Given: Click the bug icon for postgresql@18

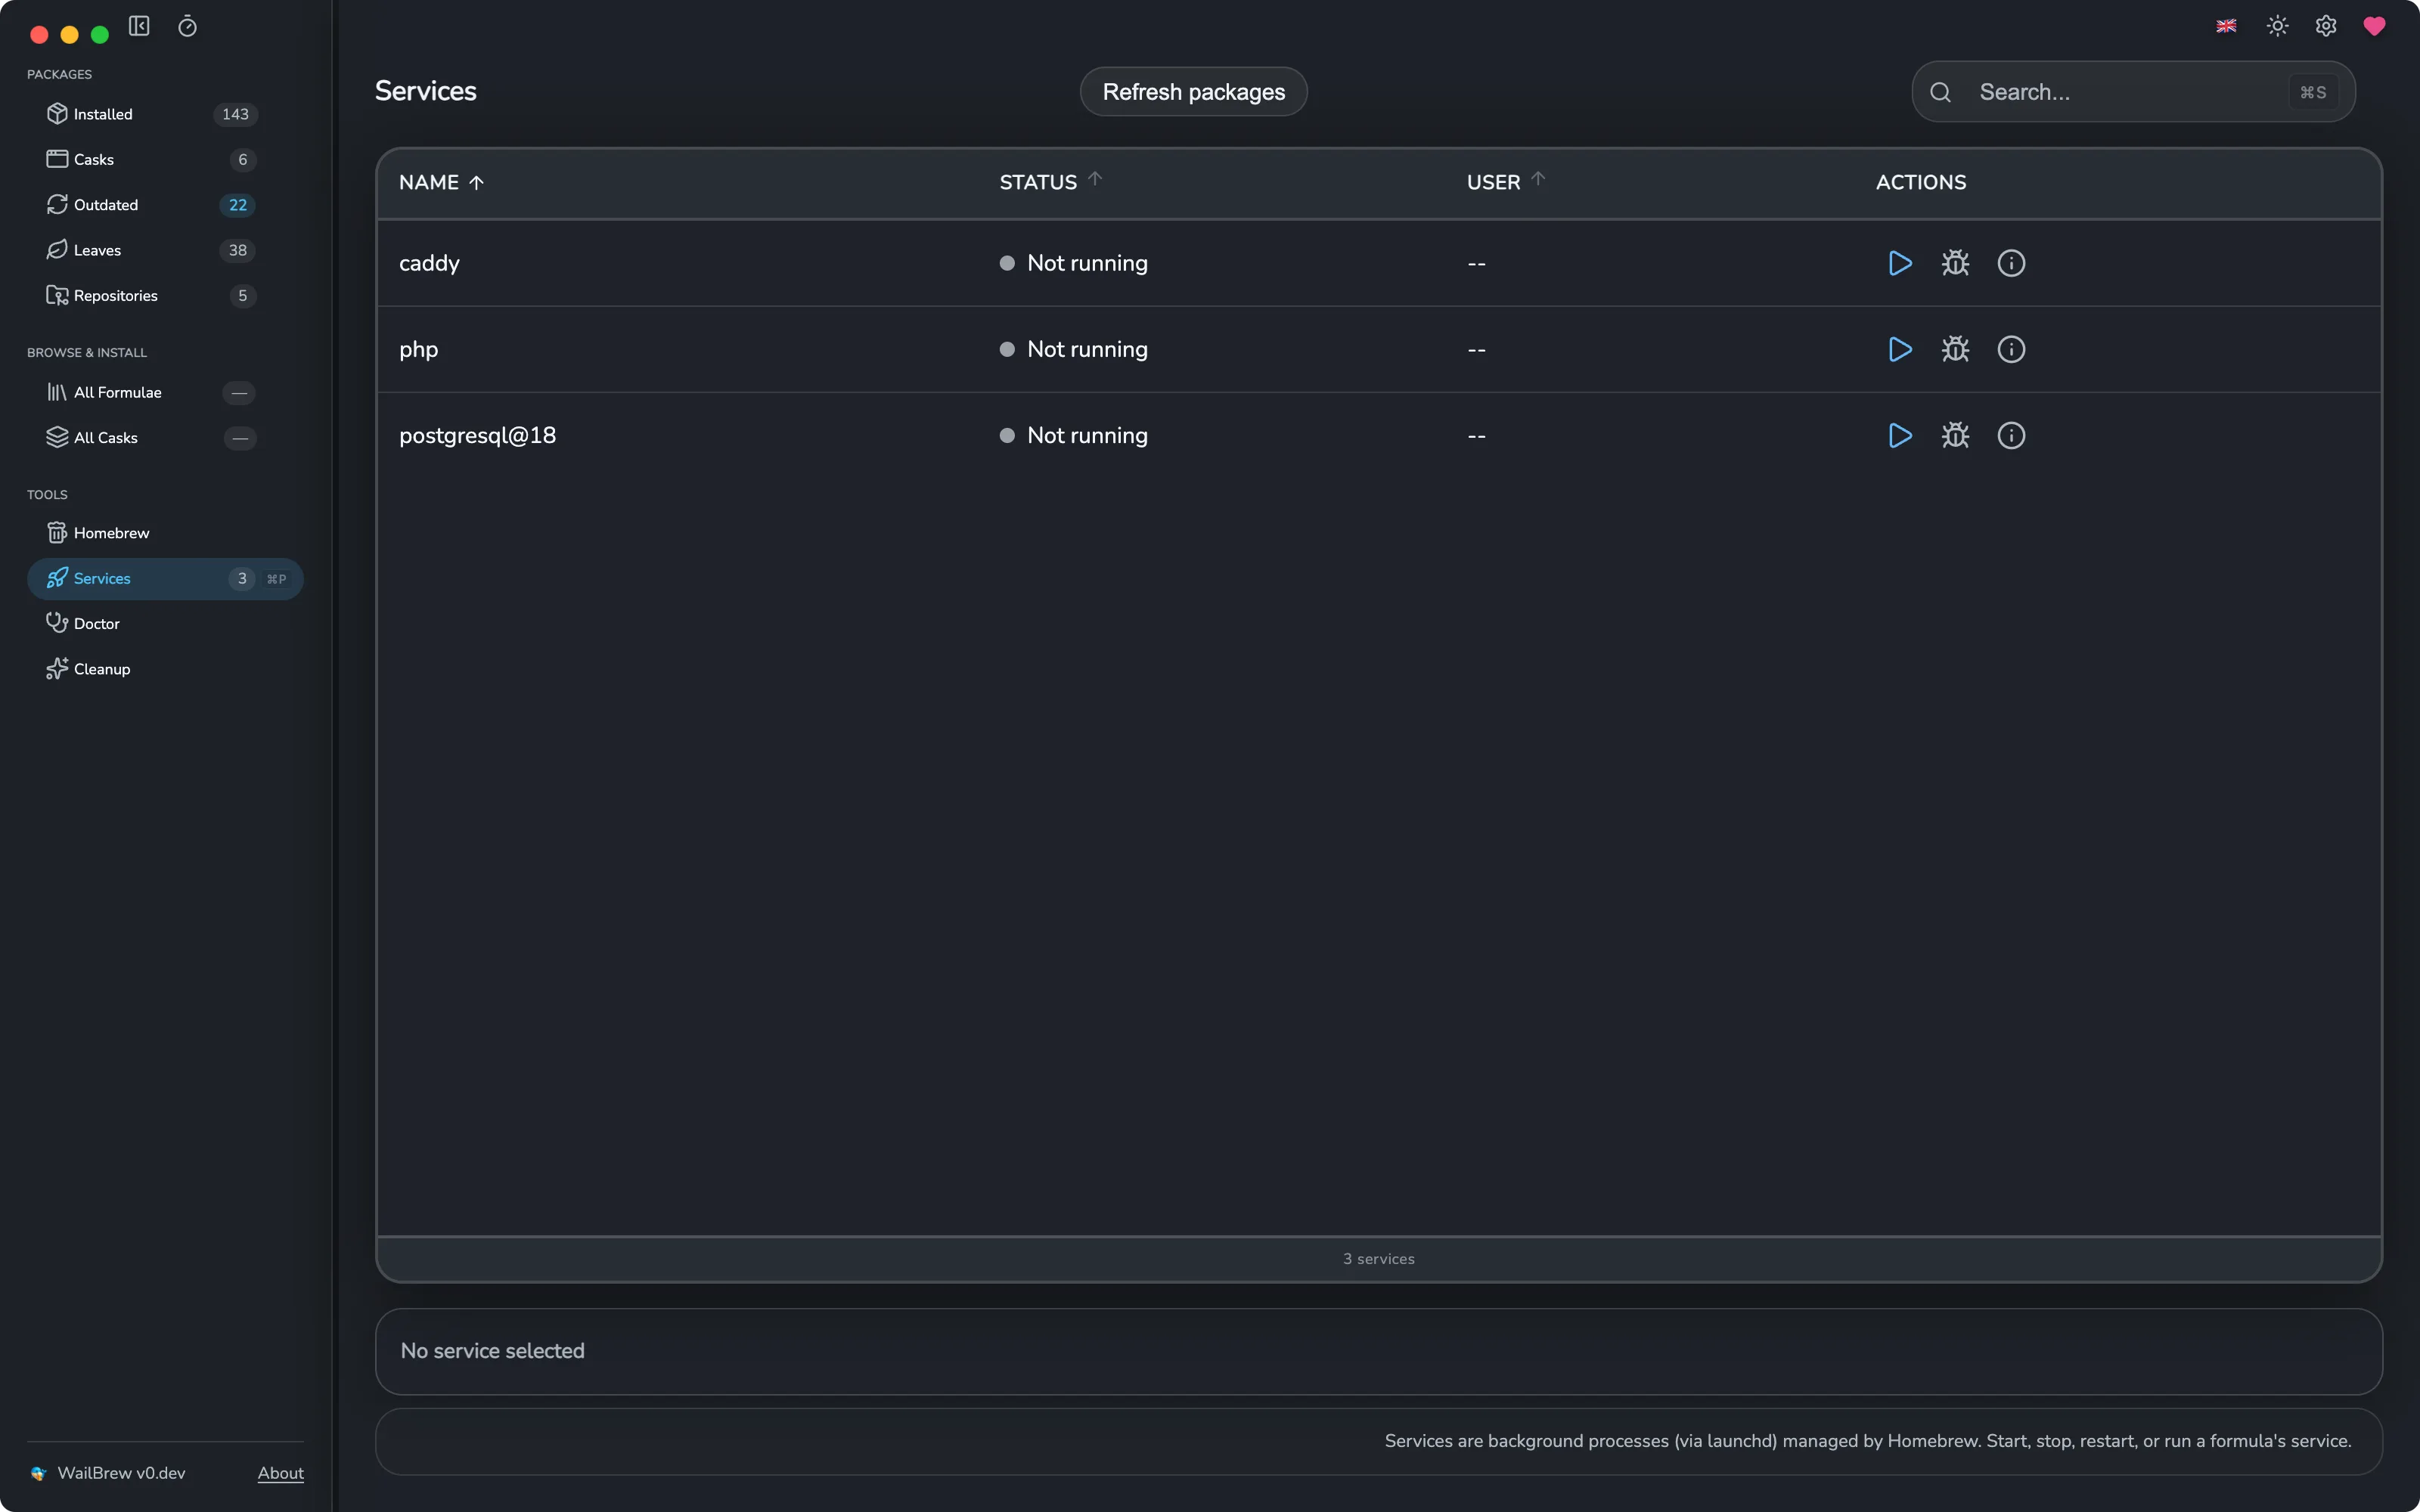Looking at the screenshot, I should 1955,435.
